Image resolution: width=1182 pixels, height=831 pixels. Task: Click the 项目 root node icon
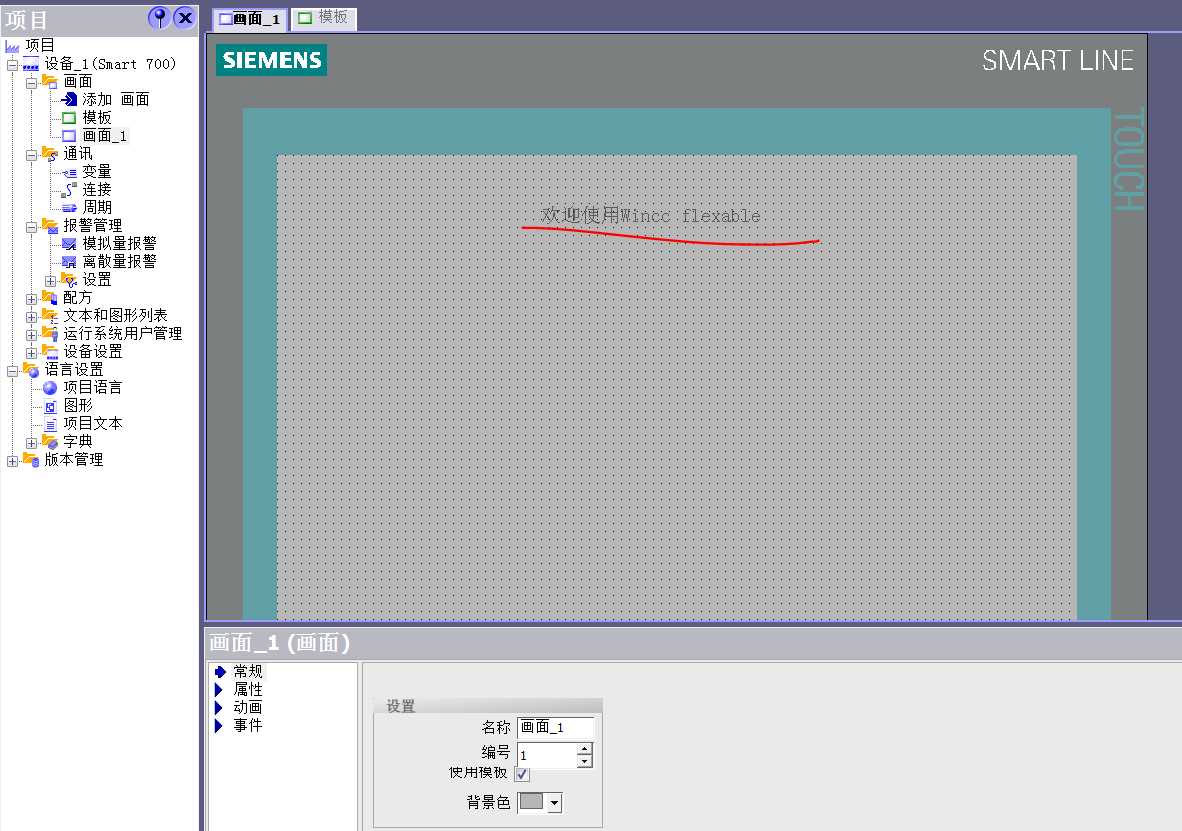pyautogui.click(x=12, y=46)
